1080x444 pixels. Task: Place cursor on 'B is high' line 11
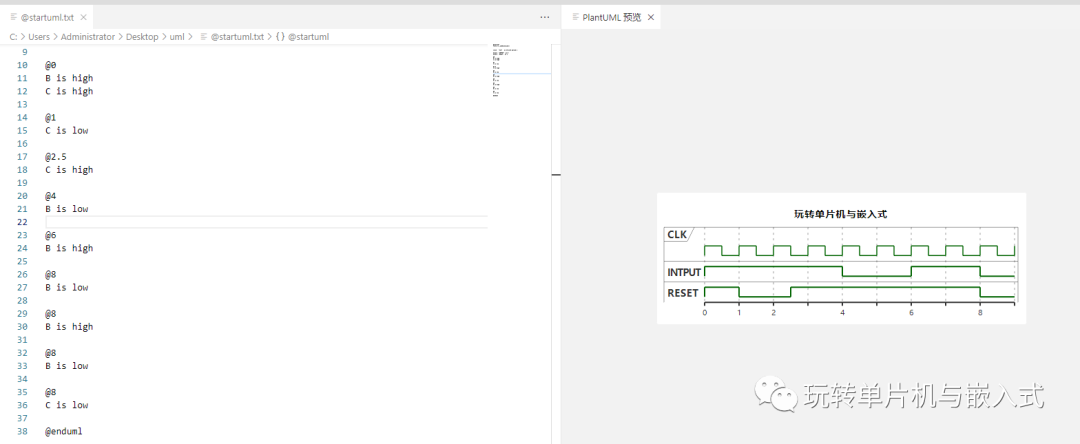(69, 78)
